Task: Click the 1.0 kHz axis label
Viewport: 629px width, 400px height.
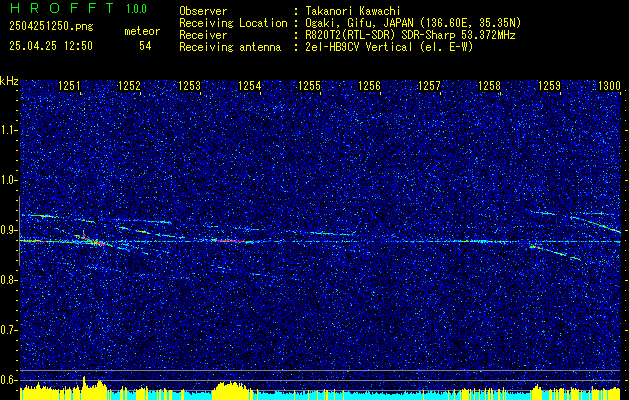Action: (9, 181)
